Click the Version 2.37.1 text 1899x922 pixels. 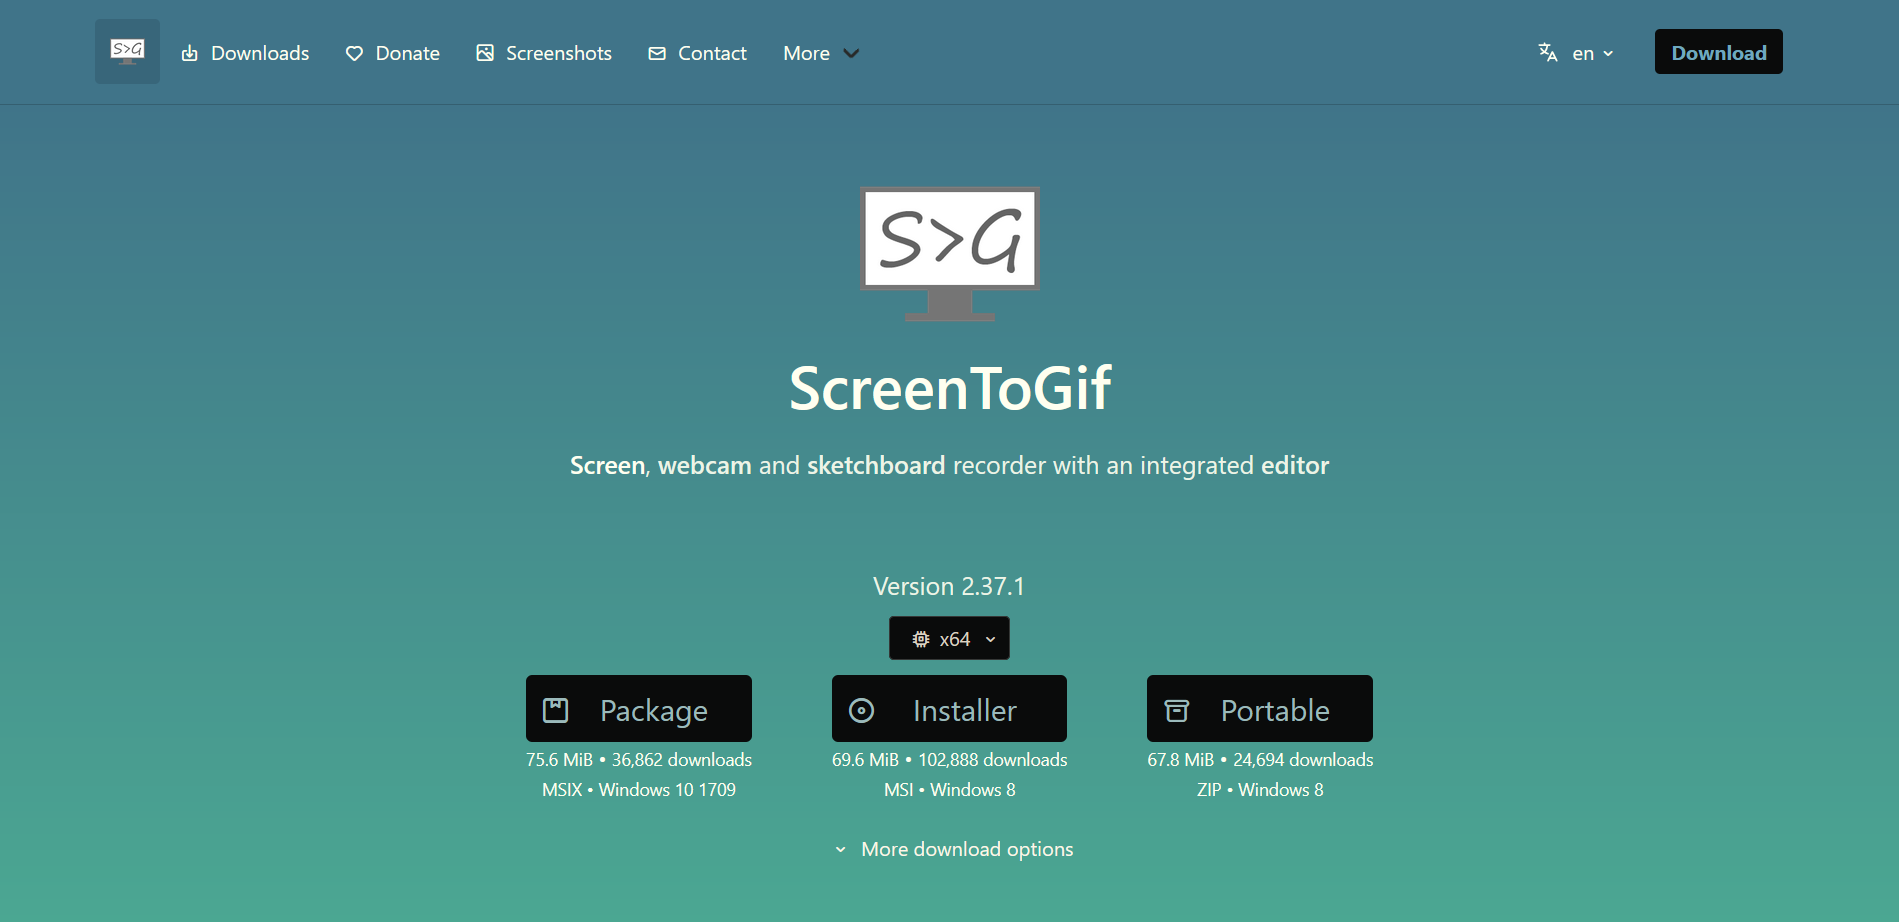[949, 586]
